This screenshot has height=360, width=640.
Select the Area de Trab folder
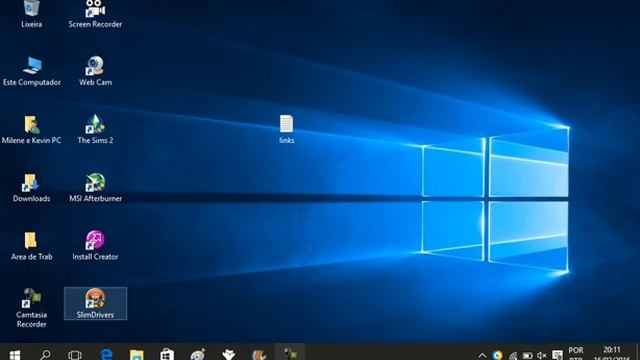(x=31, y=246)
